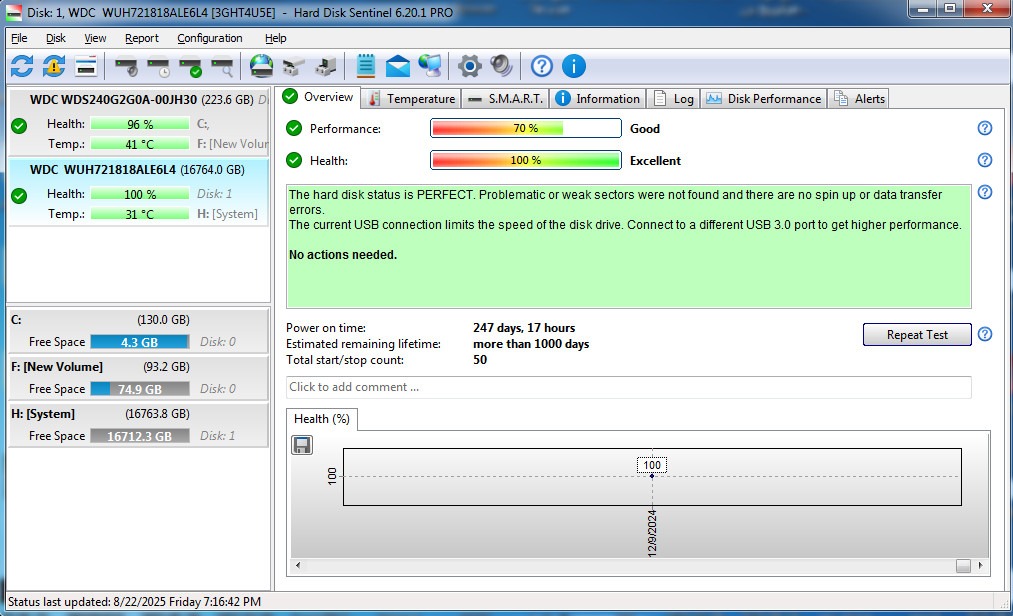Click the disk with green checkmark icon
Screen dimensions: 1013x616
(x=191, y=67)
